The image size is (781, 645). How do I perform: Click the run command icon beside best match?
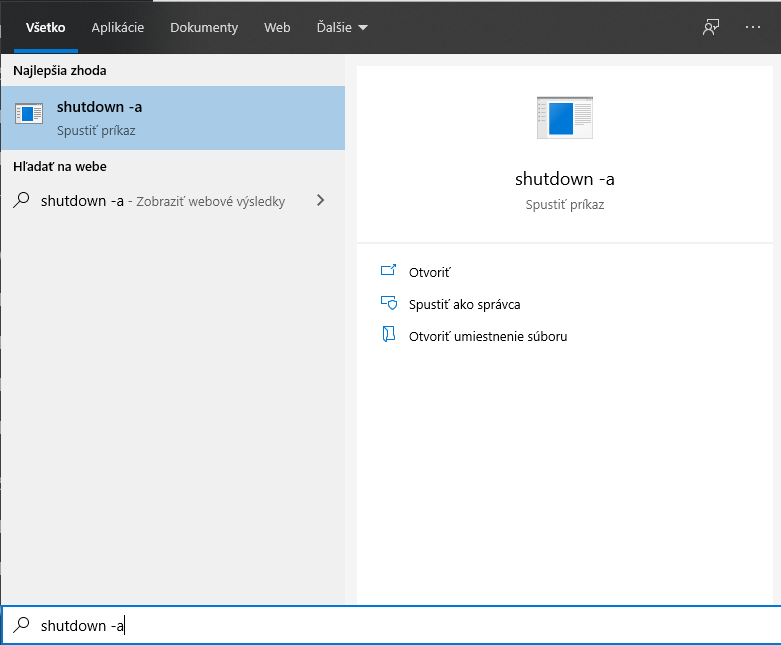coord(29,114)
